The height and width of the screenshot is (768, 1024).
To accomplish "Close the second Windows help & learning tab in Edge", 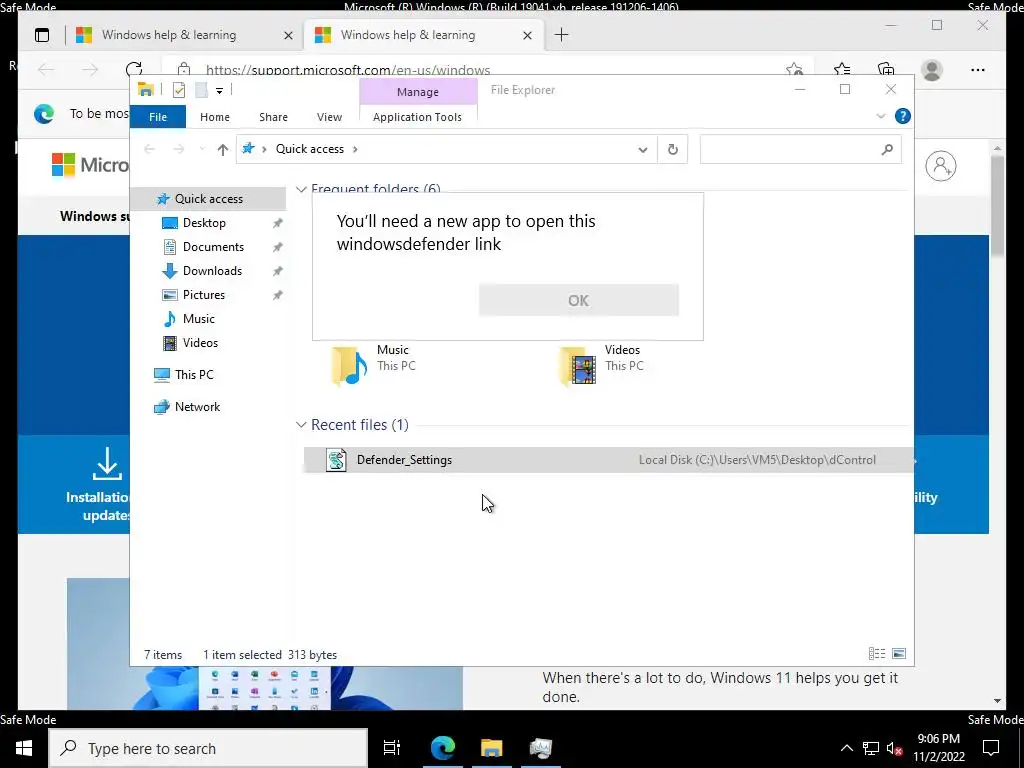I will pos(527,35).
